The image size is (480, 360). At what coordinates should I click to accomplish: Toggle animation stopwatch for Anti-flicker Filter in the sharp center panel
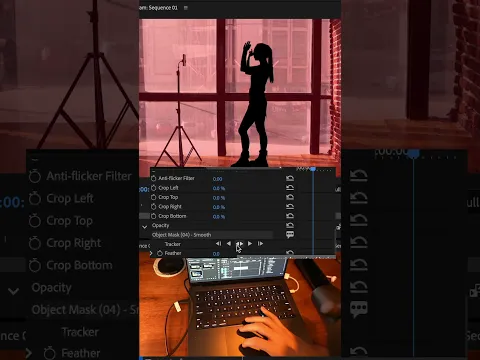pyautogui.click(x=153, y=178)
